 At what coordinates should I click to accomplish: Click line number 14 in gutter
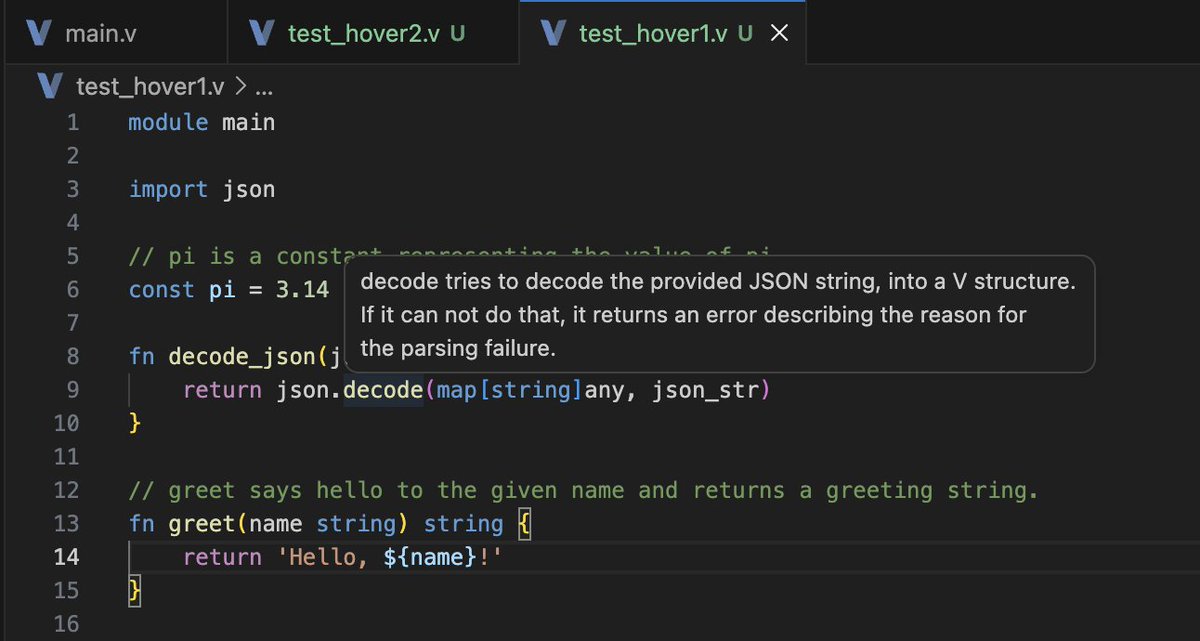point(66,557)
